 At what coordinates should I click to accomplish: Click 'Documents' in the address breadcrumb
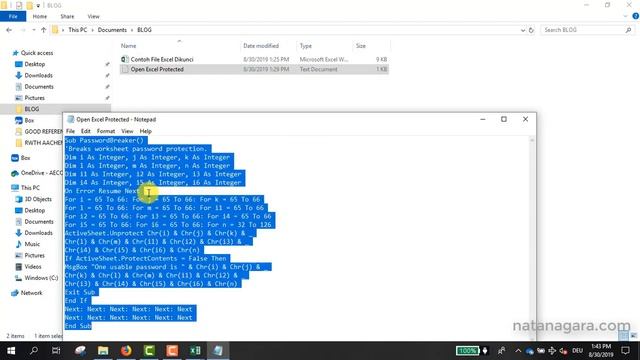pyautogui.click(x=112, y=30)
